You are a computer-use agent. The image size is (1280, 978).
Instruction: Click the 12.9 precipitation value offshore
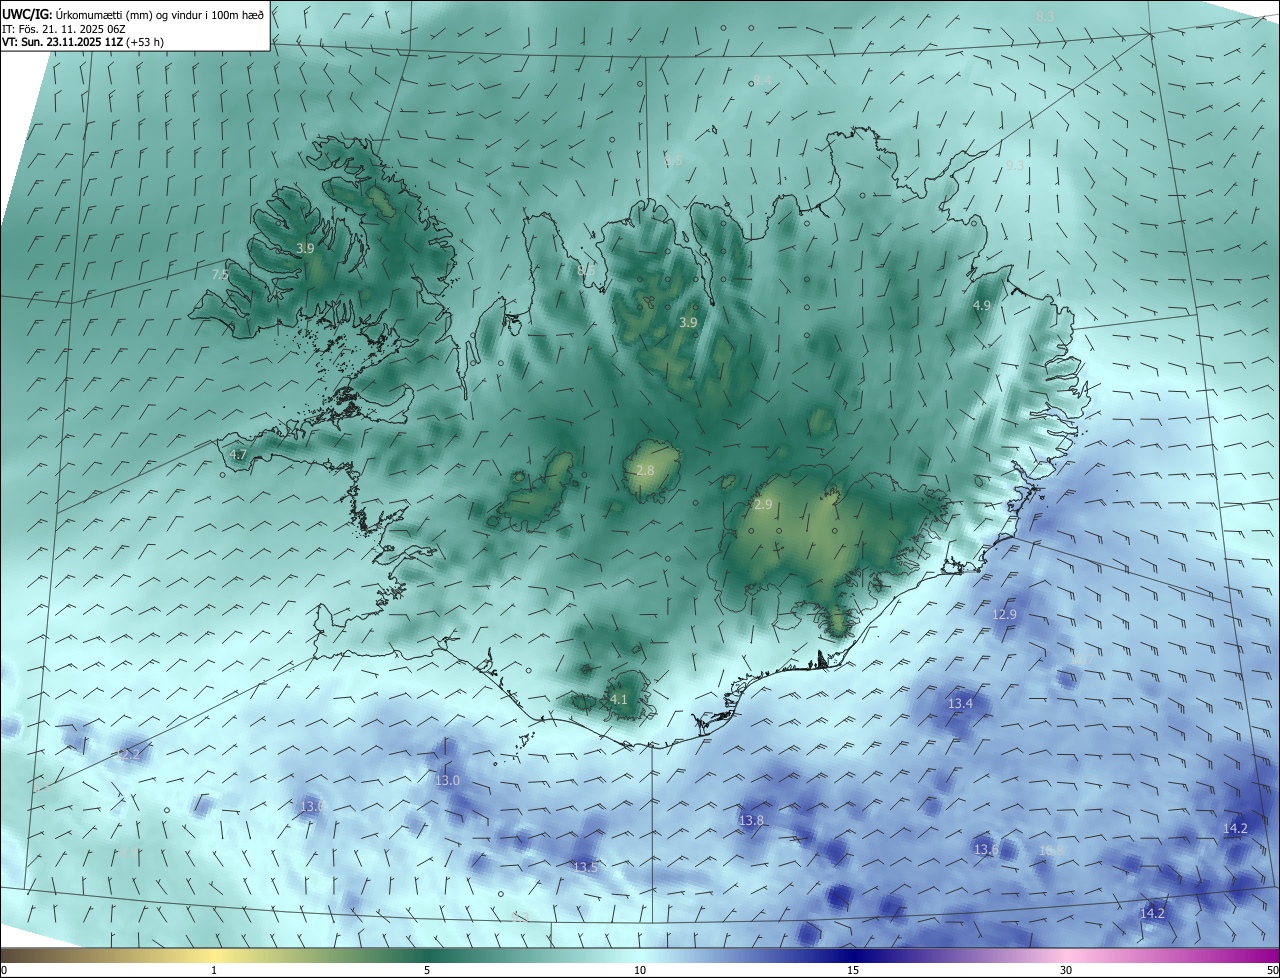(x=1004, y=614)
